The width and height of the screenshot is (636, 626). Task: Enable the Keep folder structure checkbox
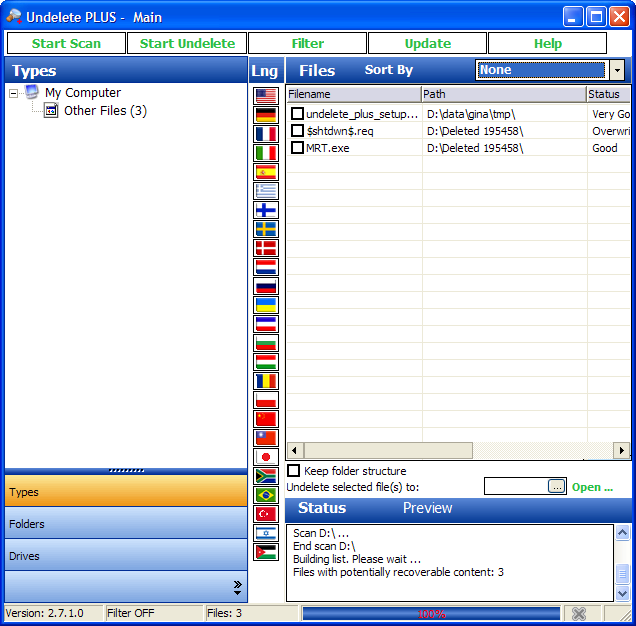[x=293, y=471]
